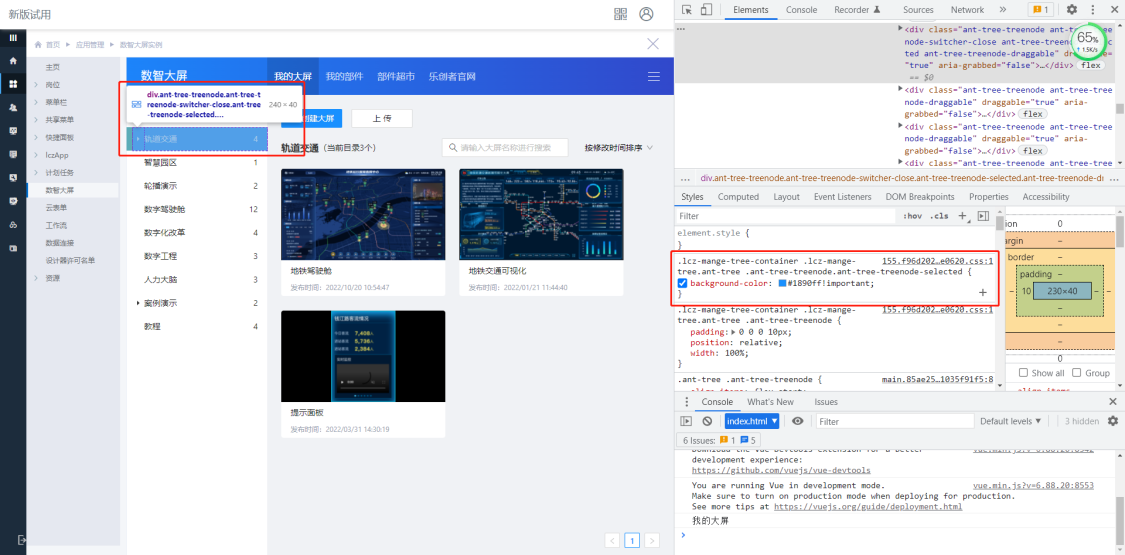Click the #1890ff color swatch
Screen dimensions: 1125x555
point(783,283)
